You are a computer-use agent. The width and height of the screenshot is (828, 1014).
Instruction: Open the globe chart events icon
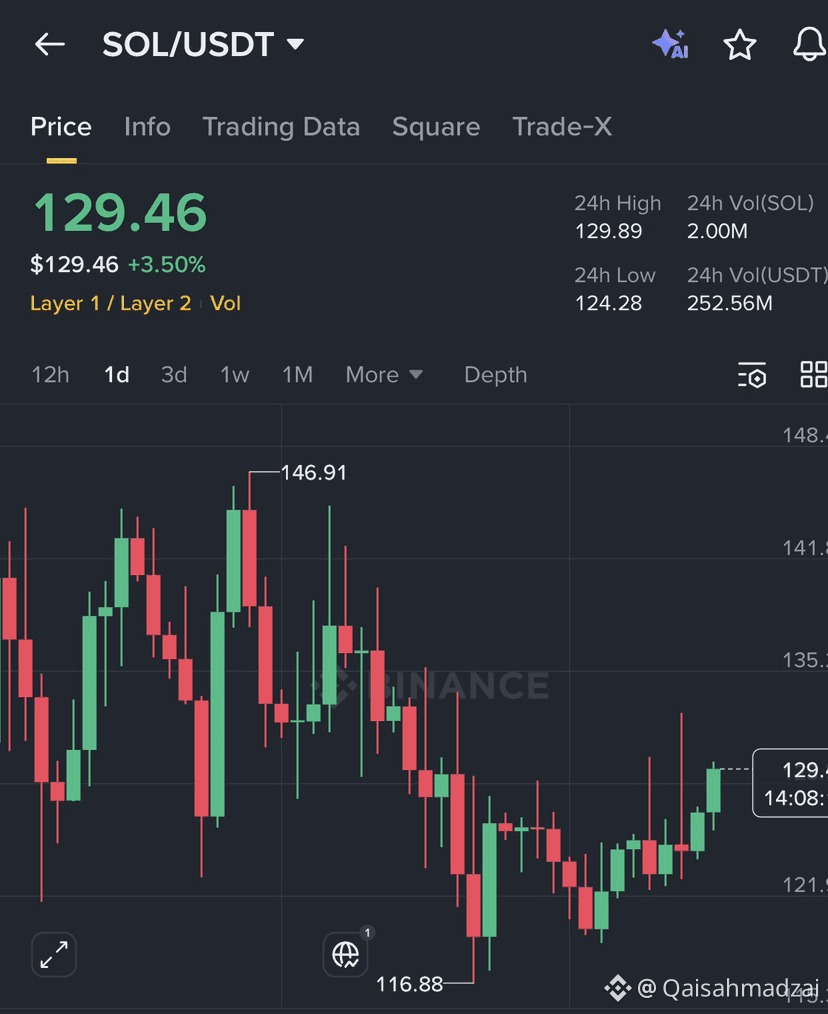tap(345, 954)
